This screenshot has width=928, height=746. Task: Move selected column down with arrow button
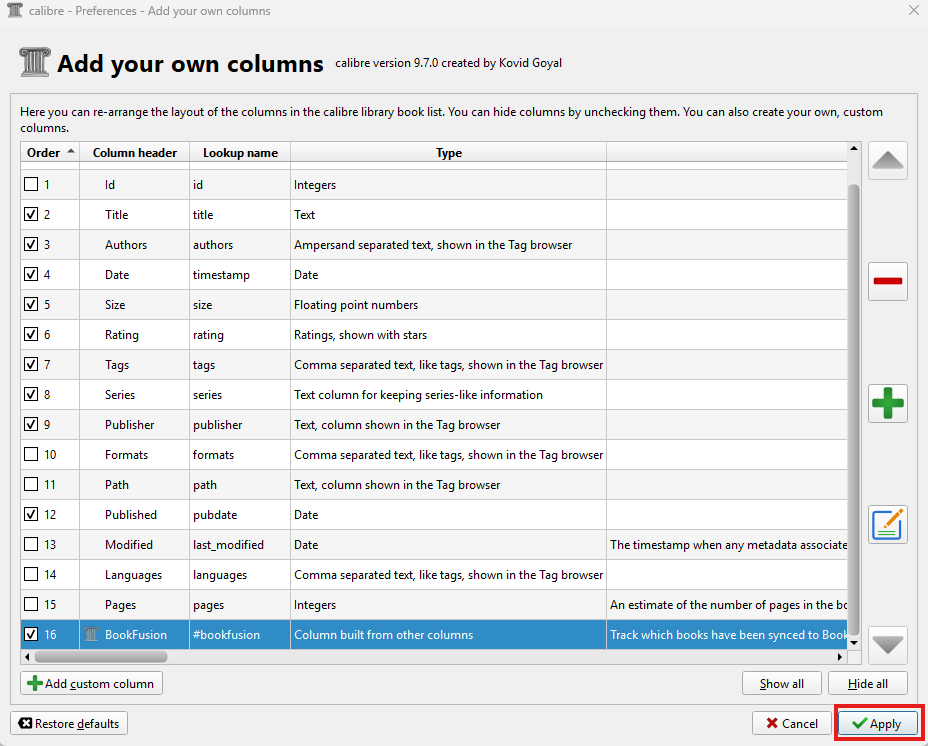coord(887,645)
